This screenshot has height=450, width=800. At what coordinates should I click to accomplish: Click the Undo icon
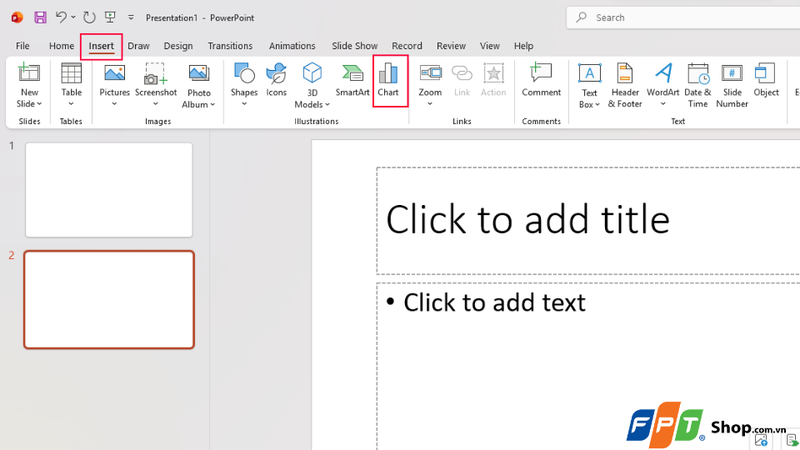(61, 17)
